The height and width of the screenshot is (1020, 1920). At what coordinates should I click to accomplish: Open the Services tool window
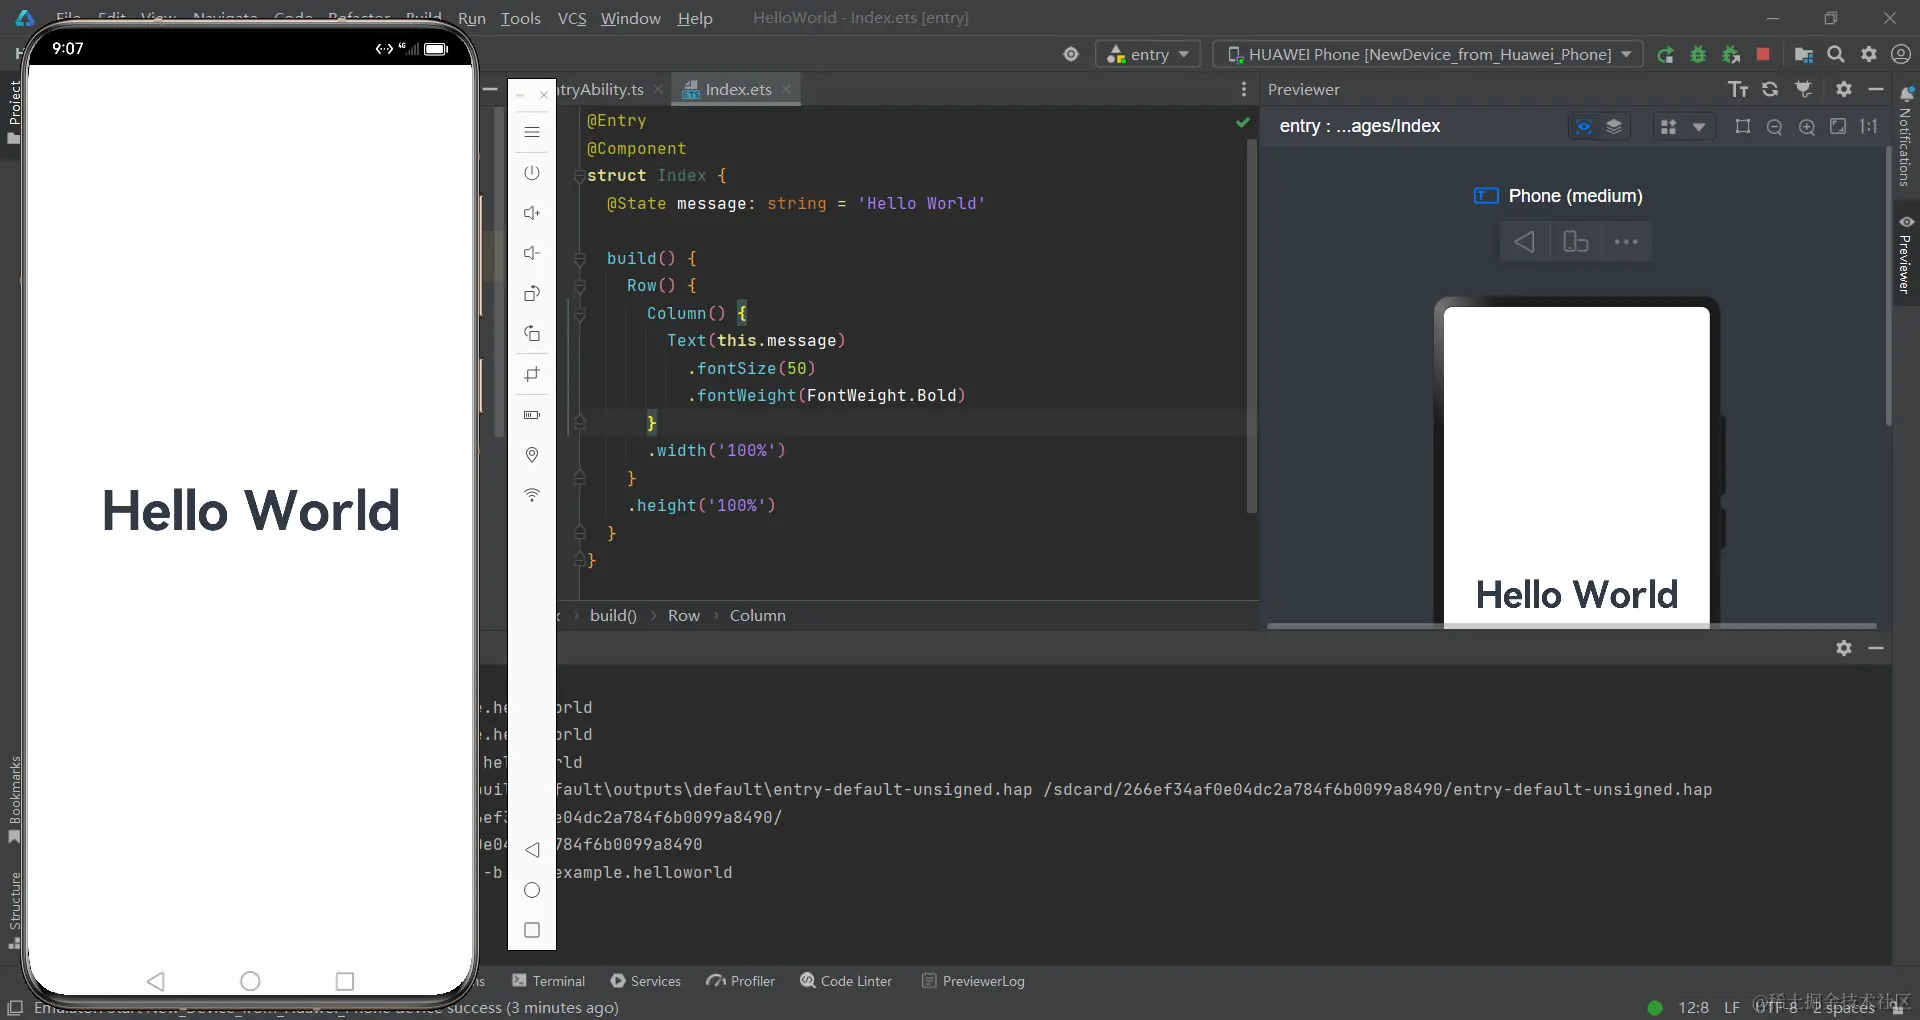coord(646,981)
